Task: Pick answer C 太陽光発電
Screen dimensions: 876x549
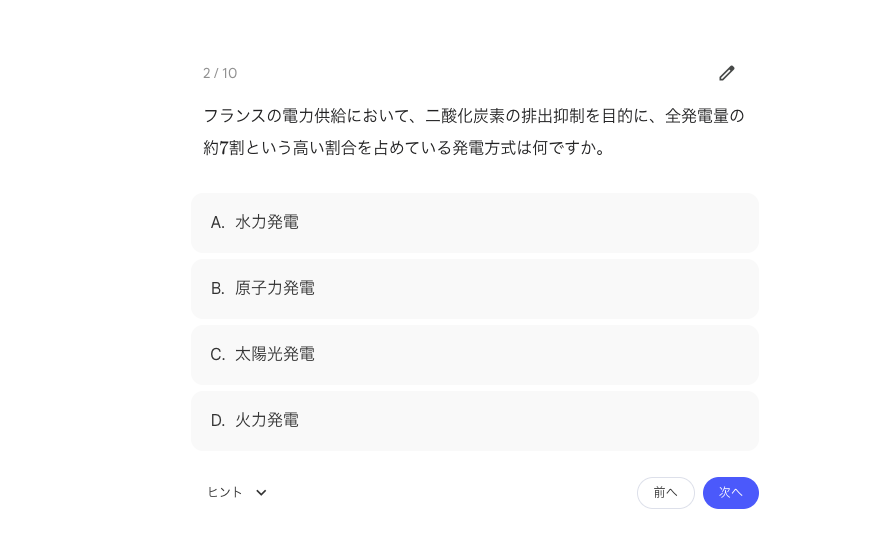Action: [x=474, y=354]
